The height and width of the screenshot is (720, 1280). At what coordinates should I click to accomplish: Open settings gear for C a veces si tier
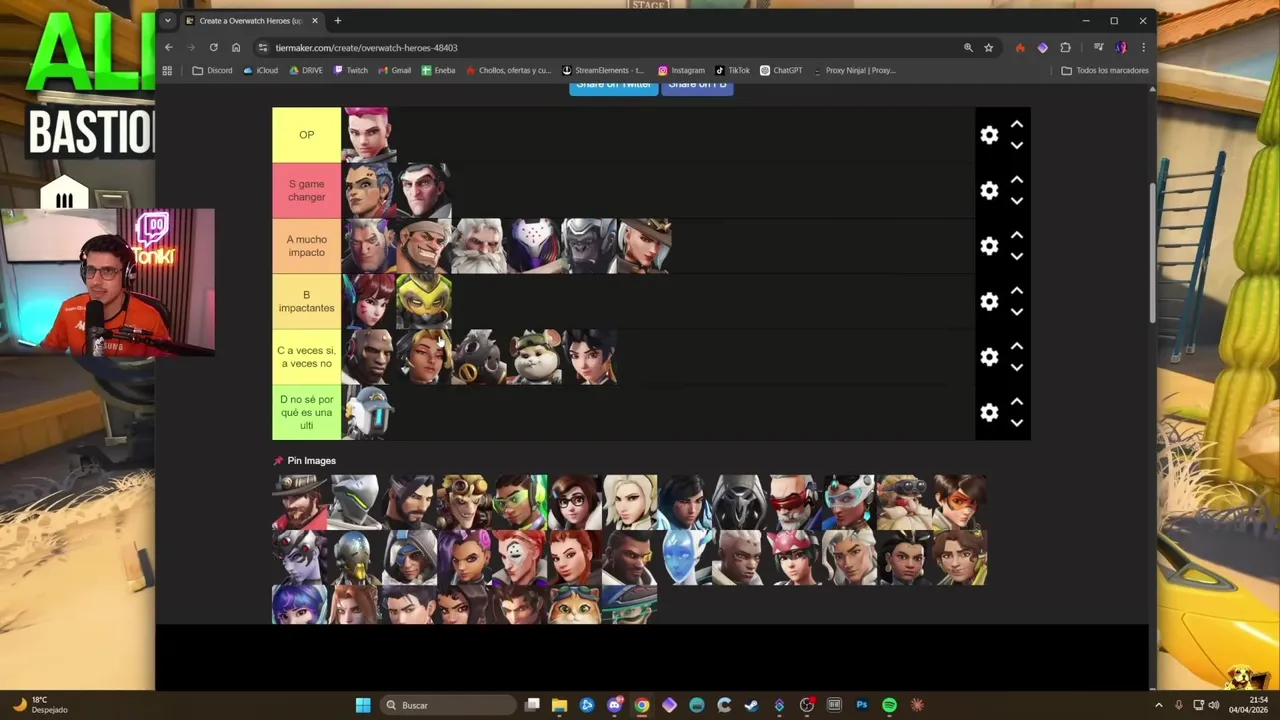point(989,357)
